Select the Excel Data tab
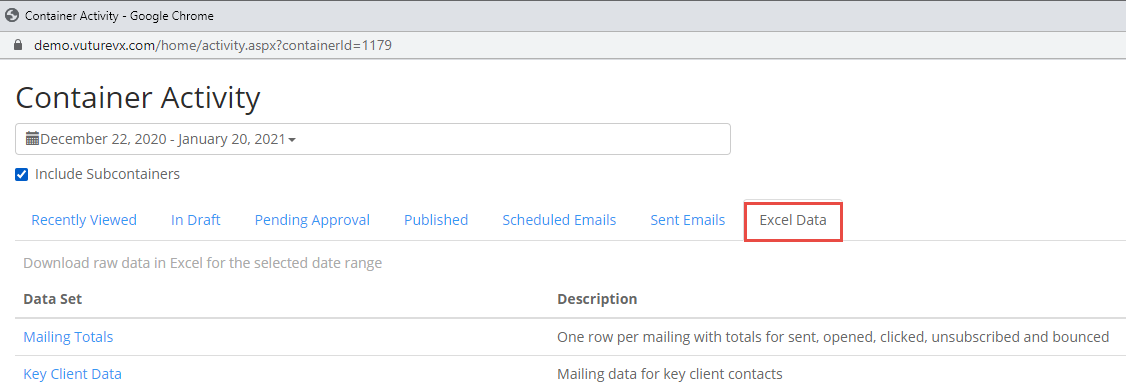 point(793,220)
